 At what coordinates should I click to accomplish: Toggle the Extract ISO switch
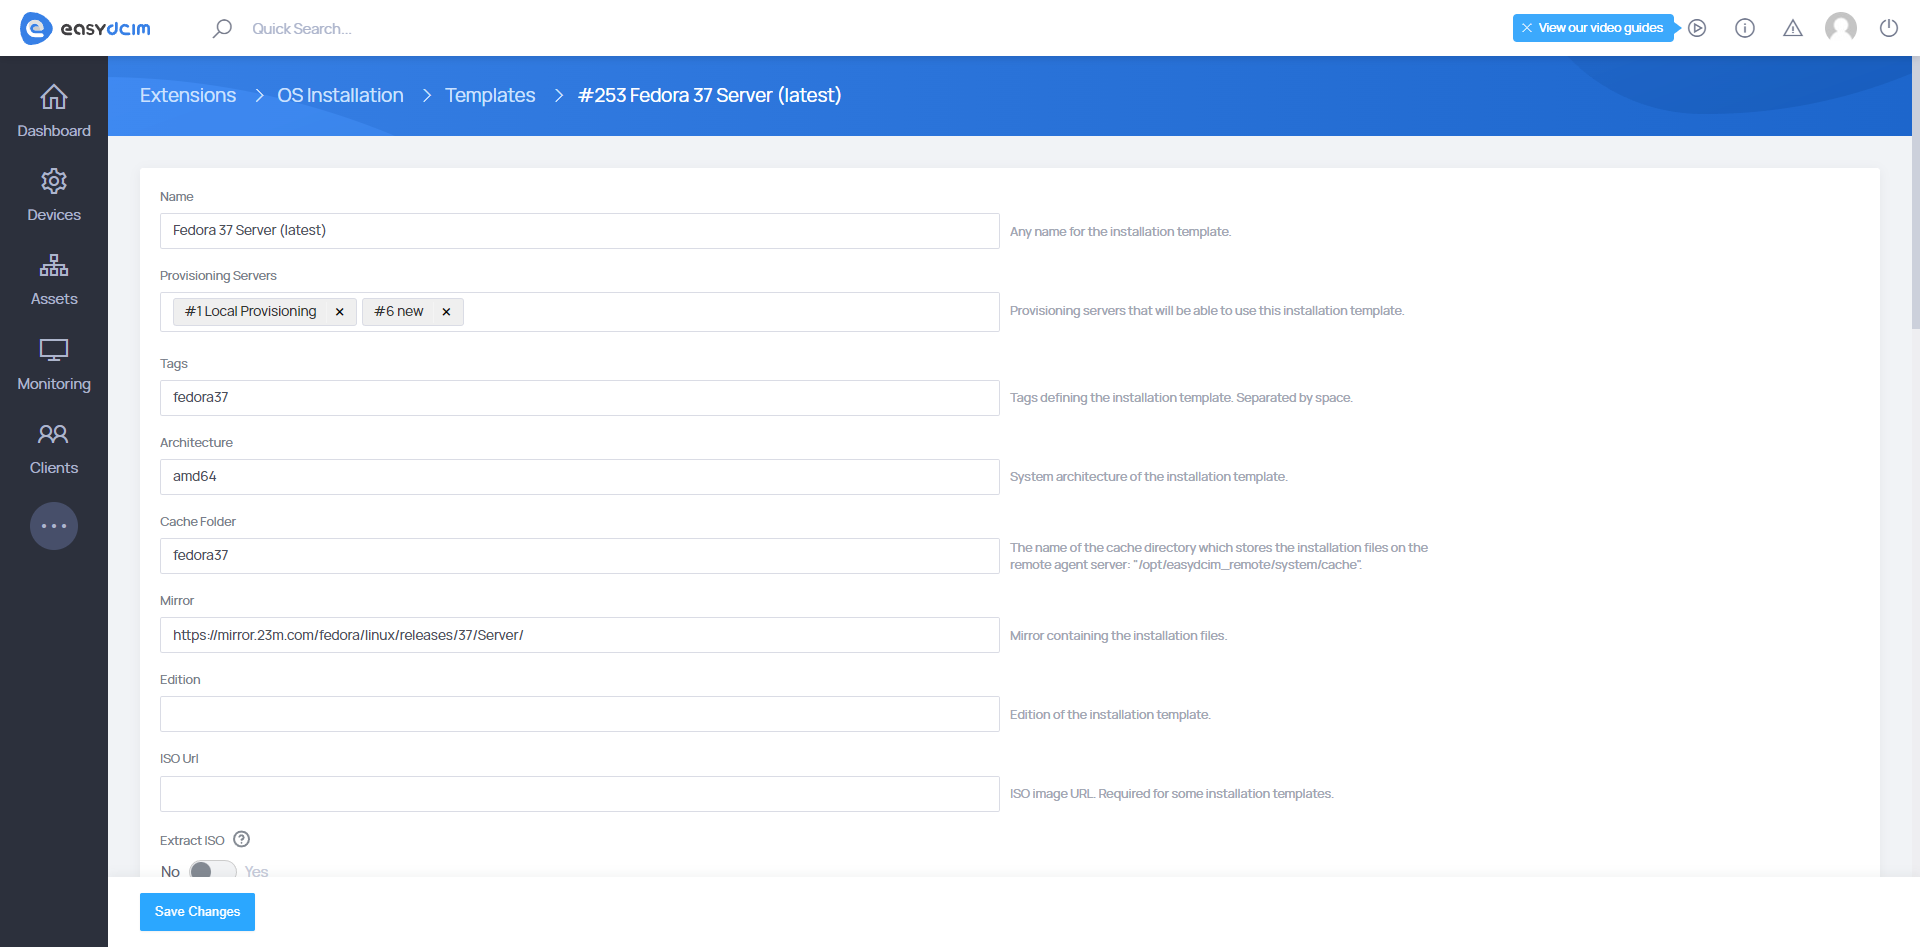213,870
